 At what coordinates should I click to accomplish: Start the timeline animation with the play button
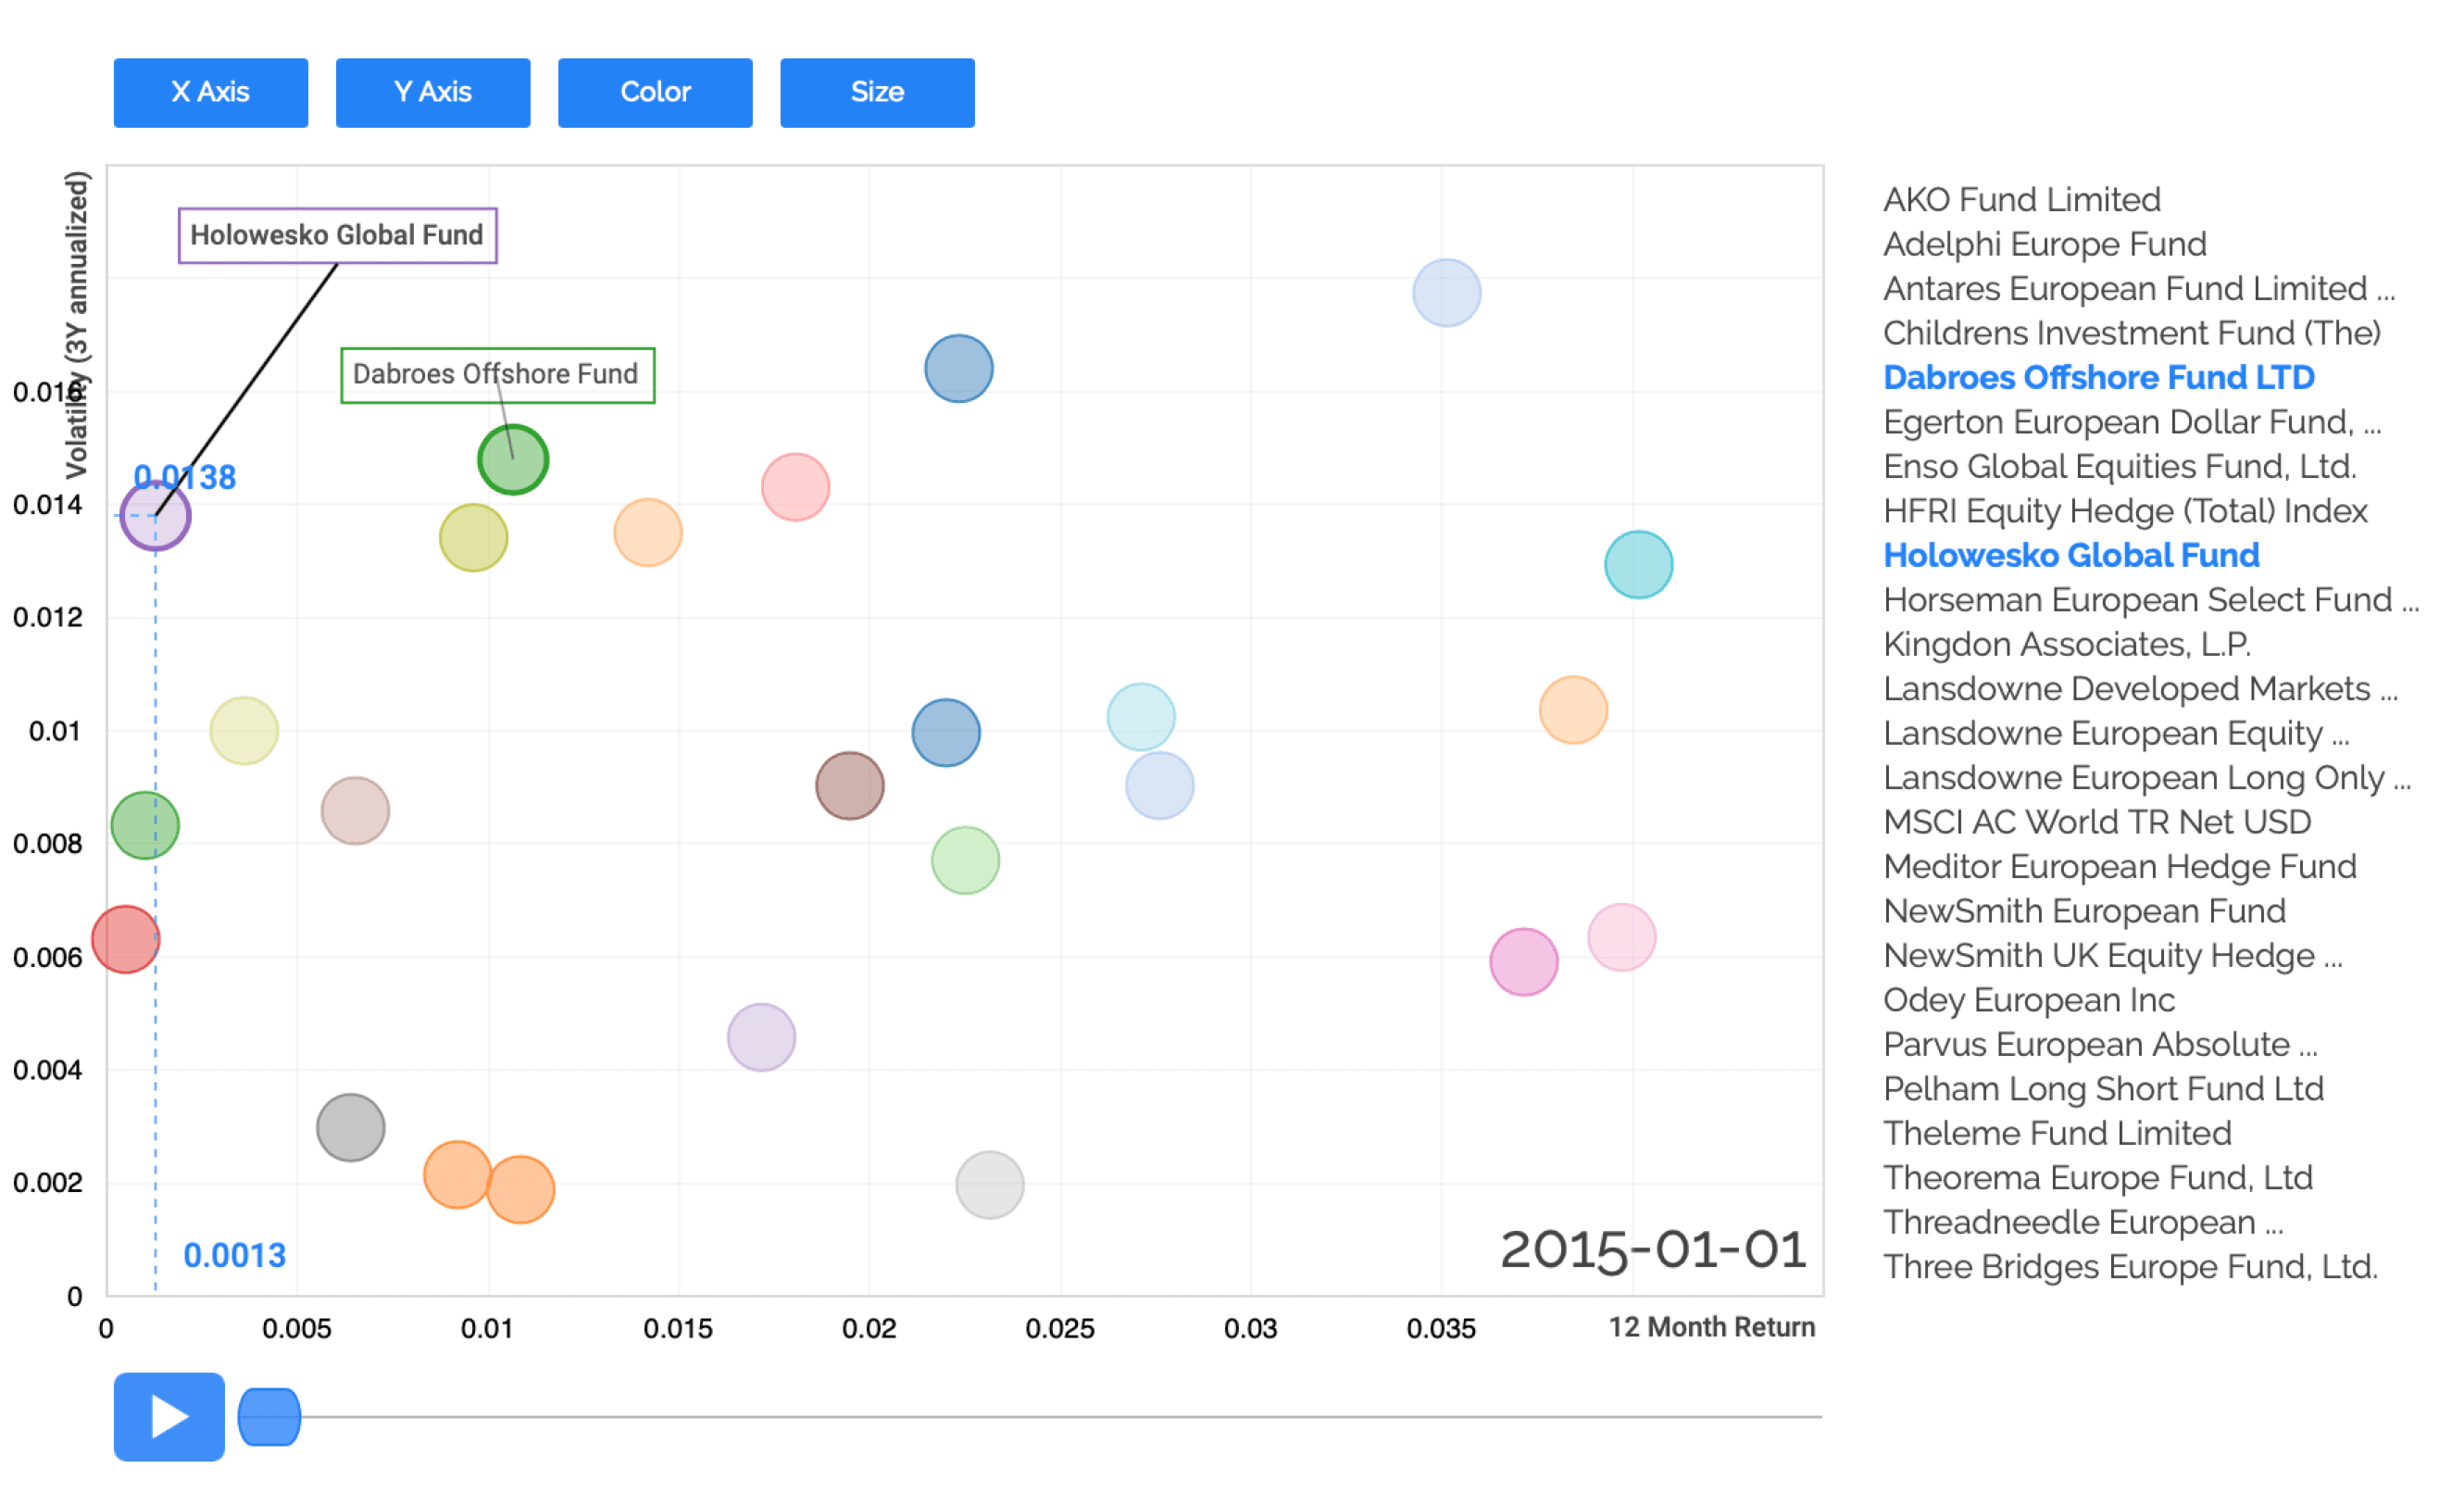(169, 1415)
